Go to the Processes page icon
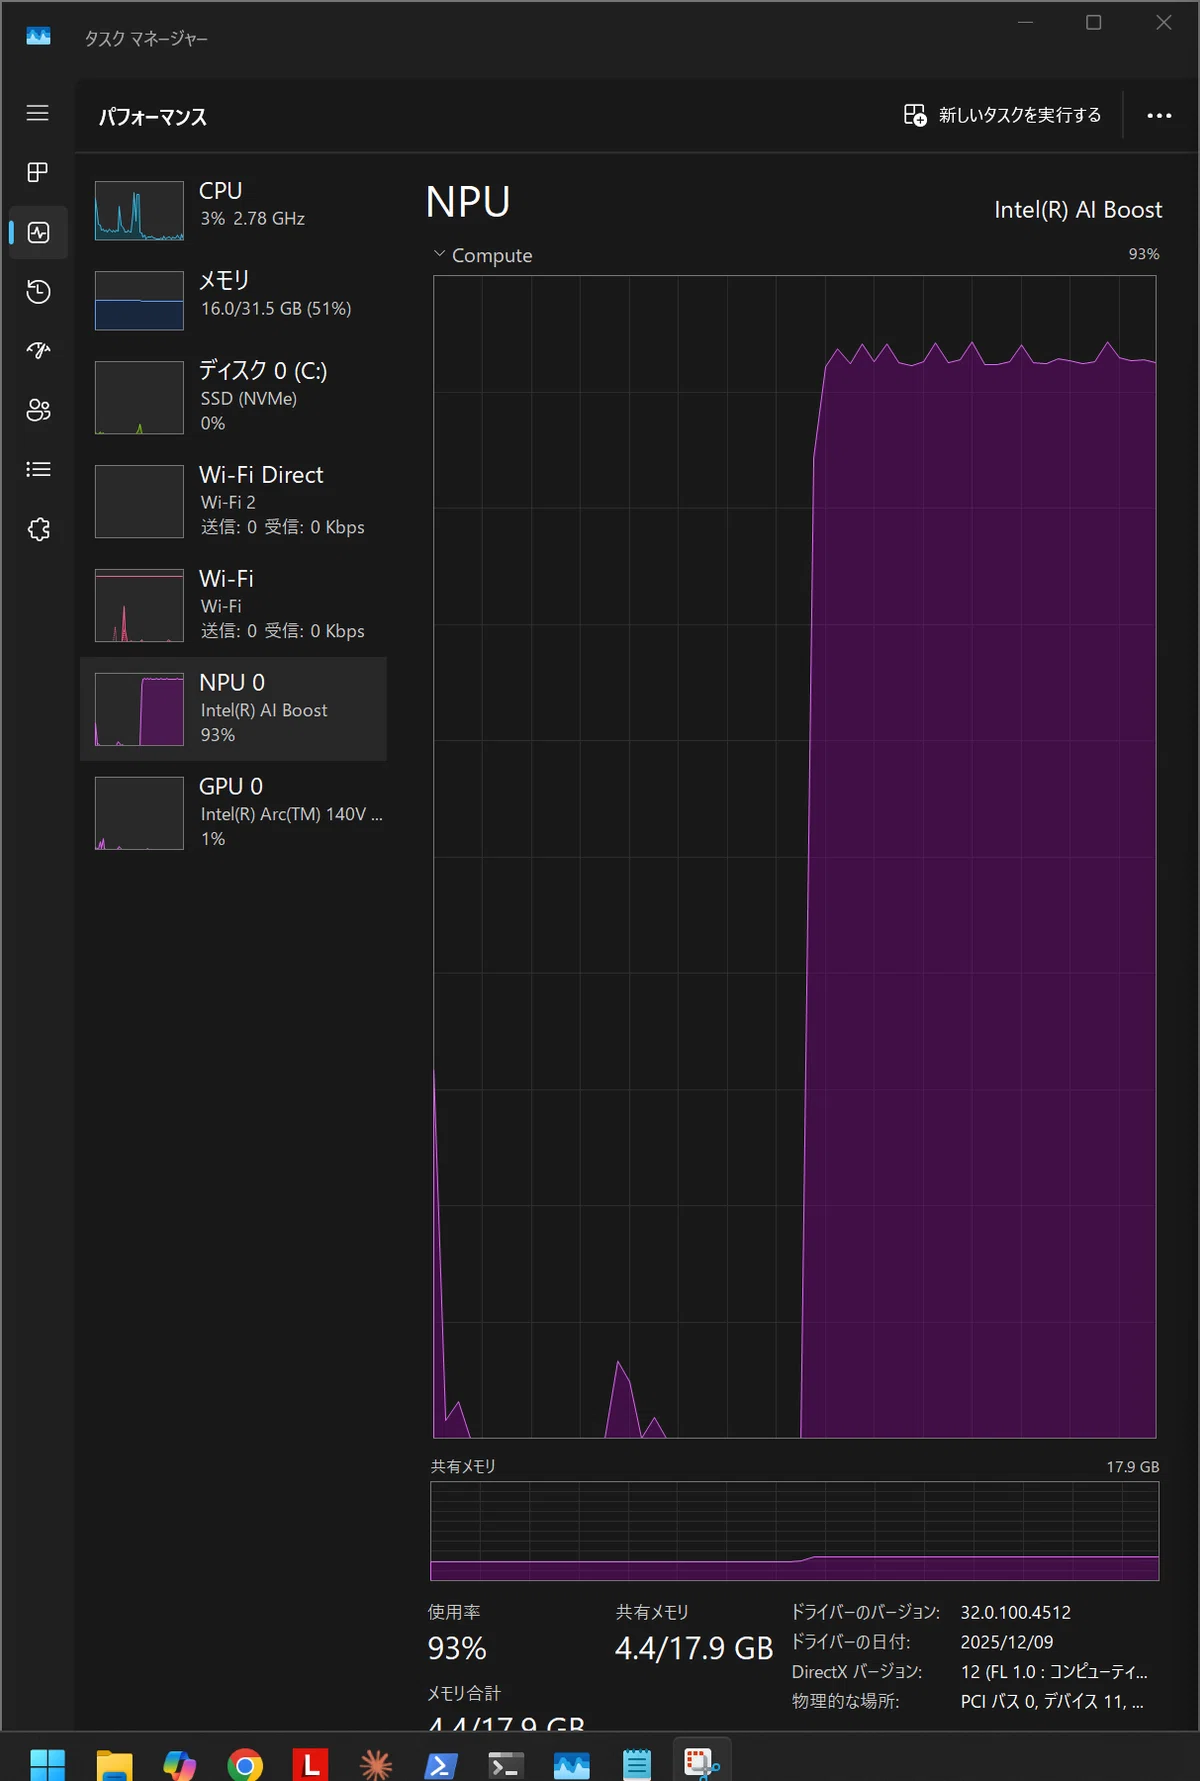The image size is (1200, 1781). [38, 172]
